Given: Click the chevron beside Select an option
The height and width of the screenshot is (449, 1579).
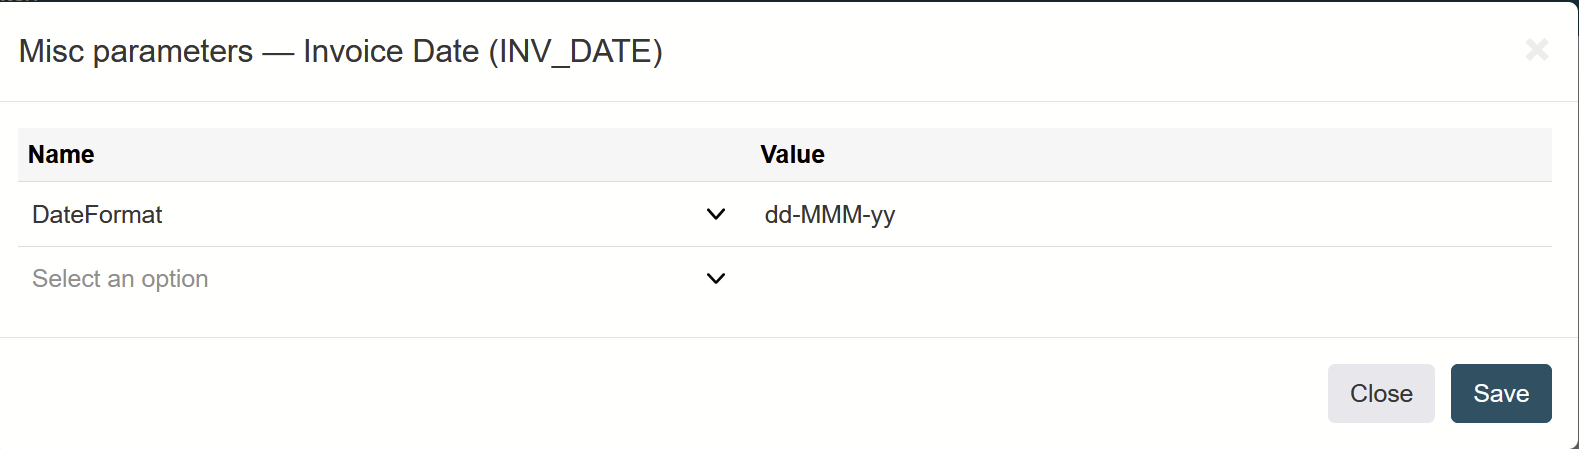Looking at the screenshot, I should (x=716, y=278).
